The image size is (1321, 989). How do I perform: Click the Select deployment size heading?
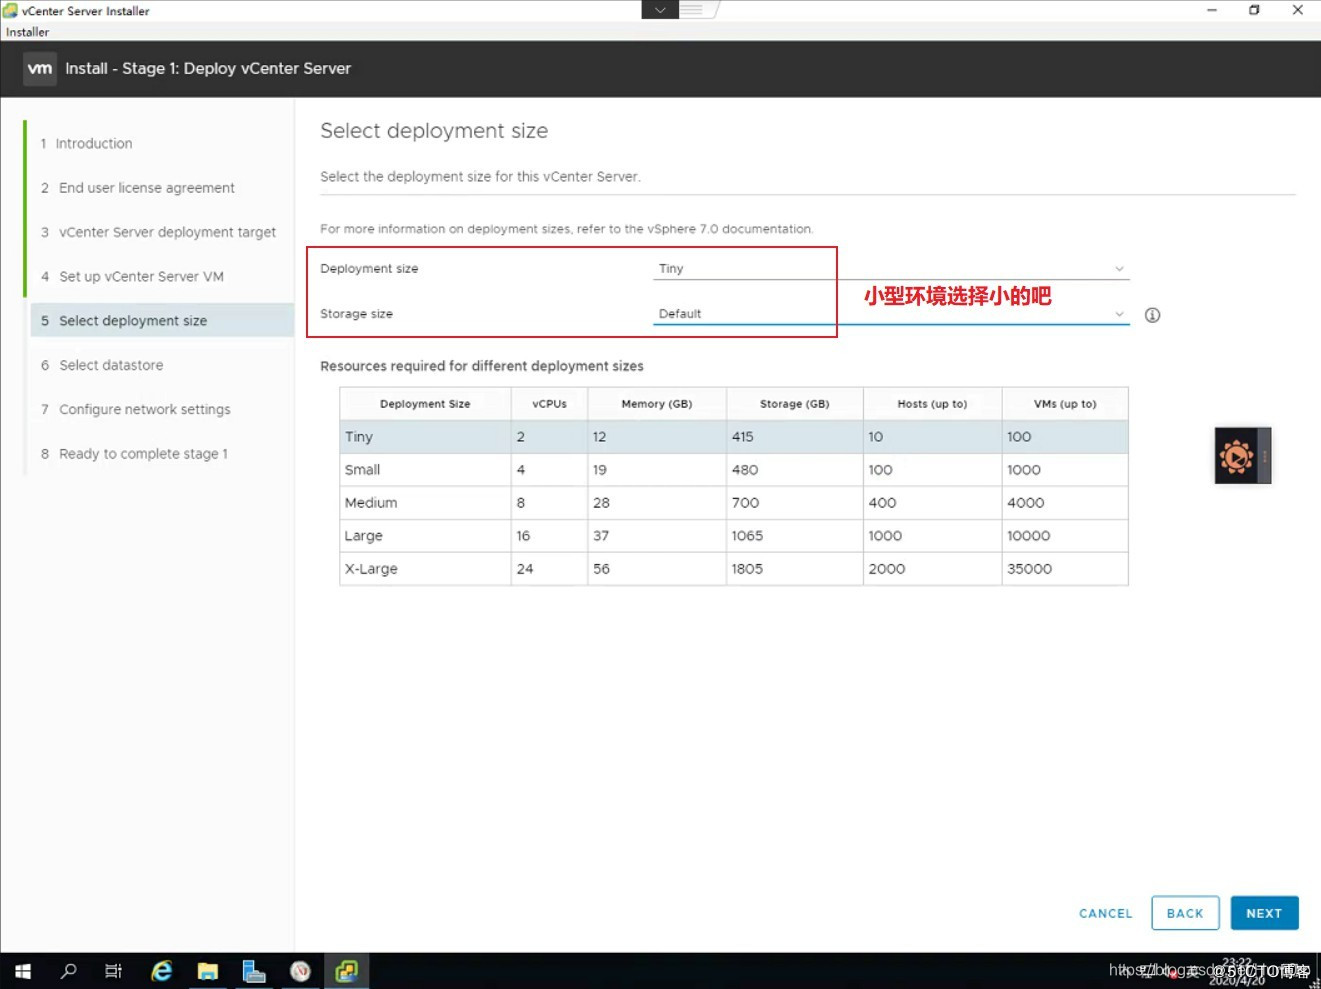(x=434, y=131)
